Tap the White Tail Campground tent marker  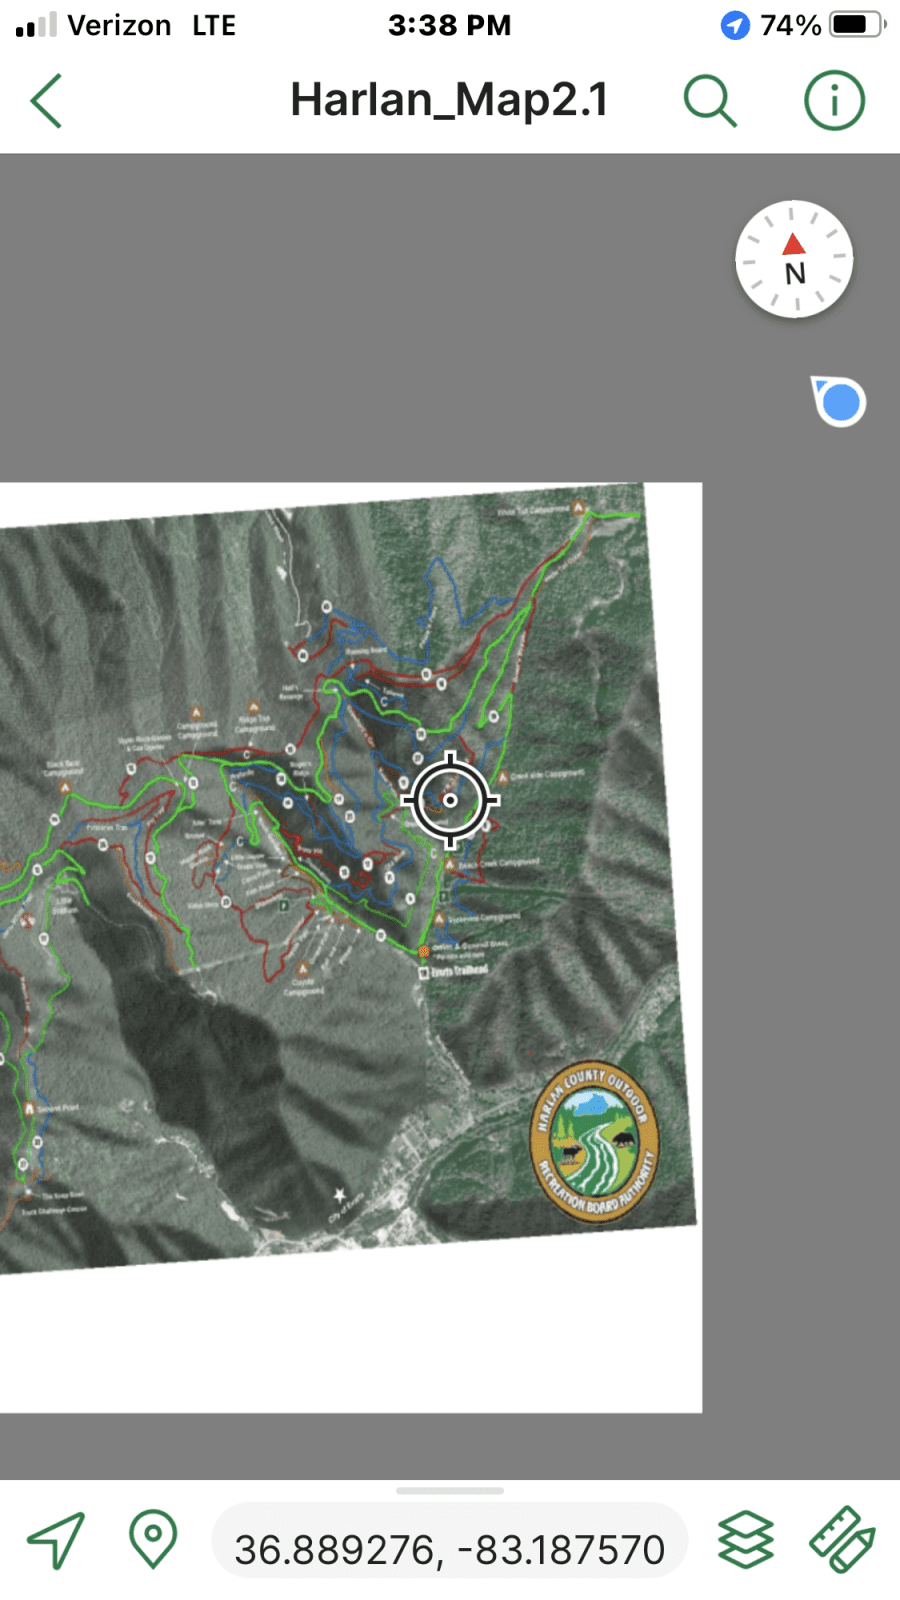577,507
